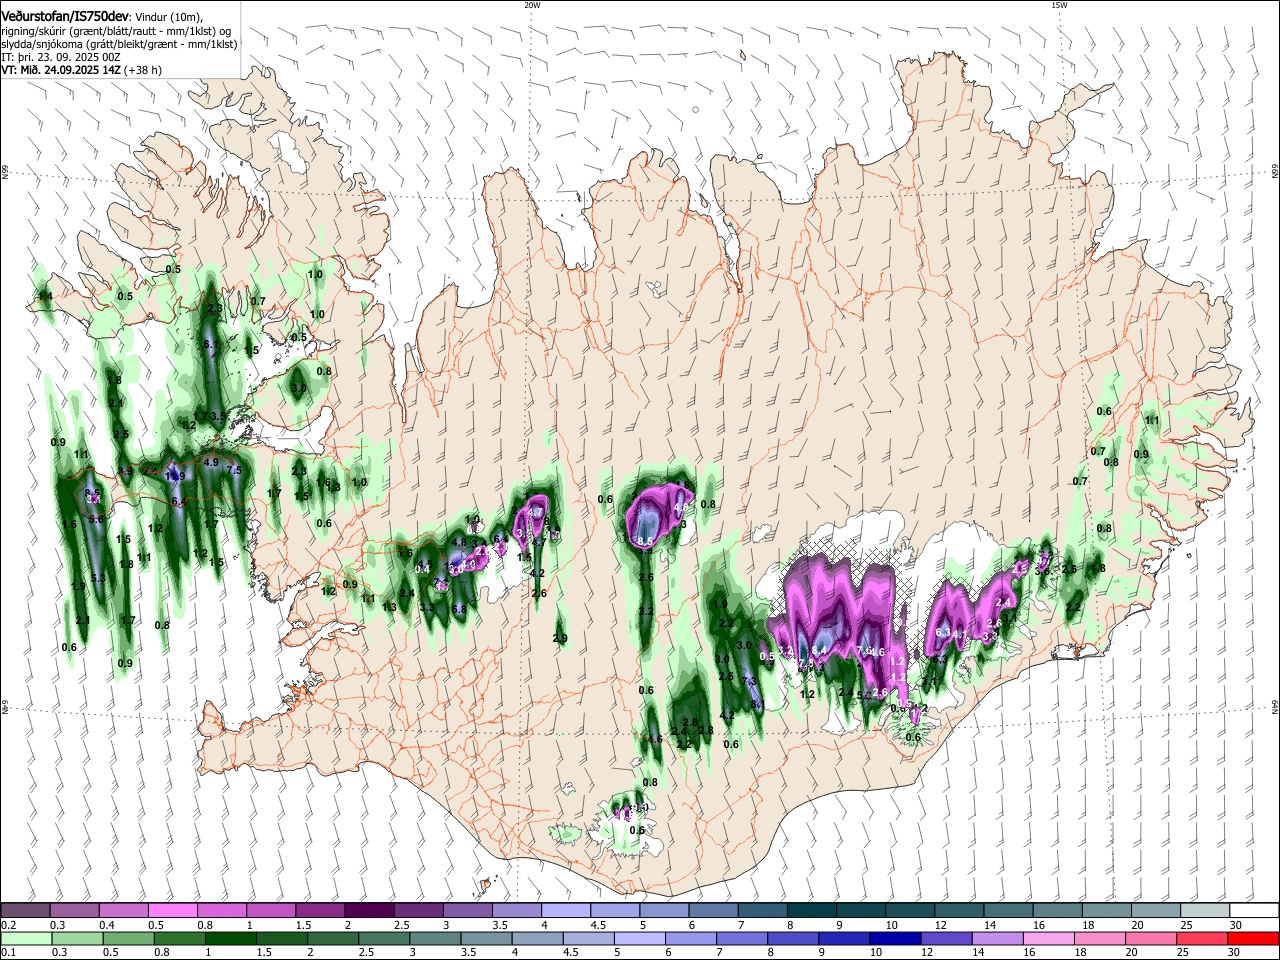
Task: Click the '2.9' precipitation value on the map
Action: [x=560, y=638]
